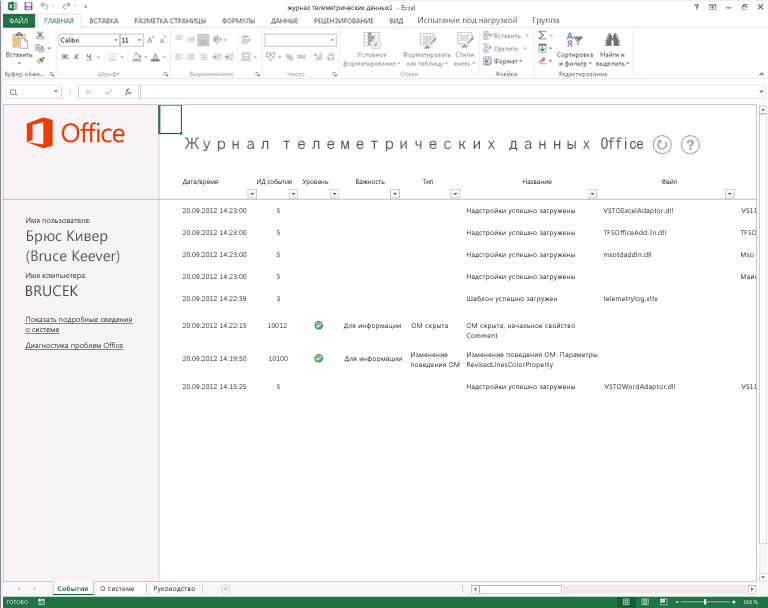Click the Clear eraser icon
This screenshot has height=608, width=768.
click(543, 61)
